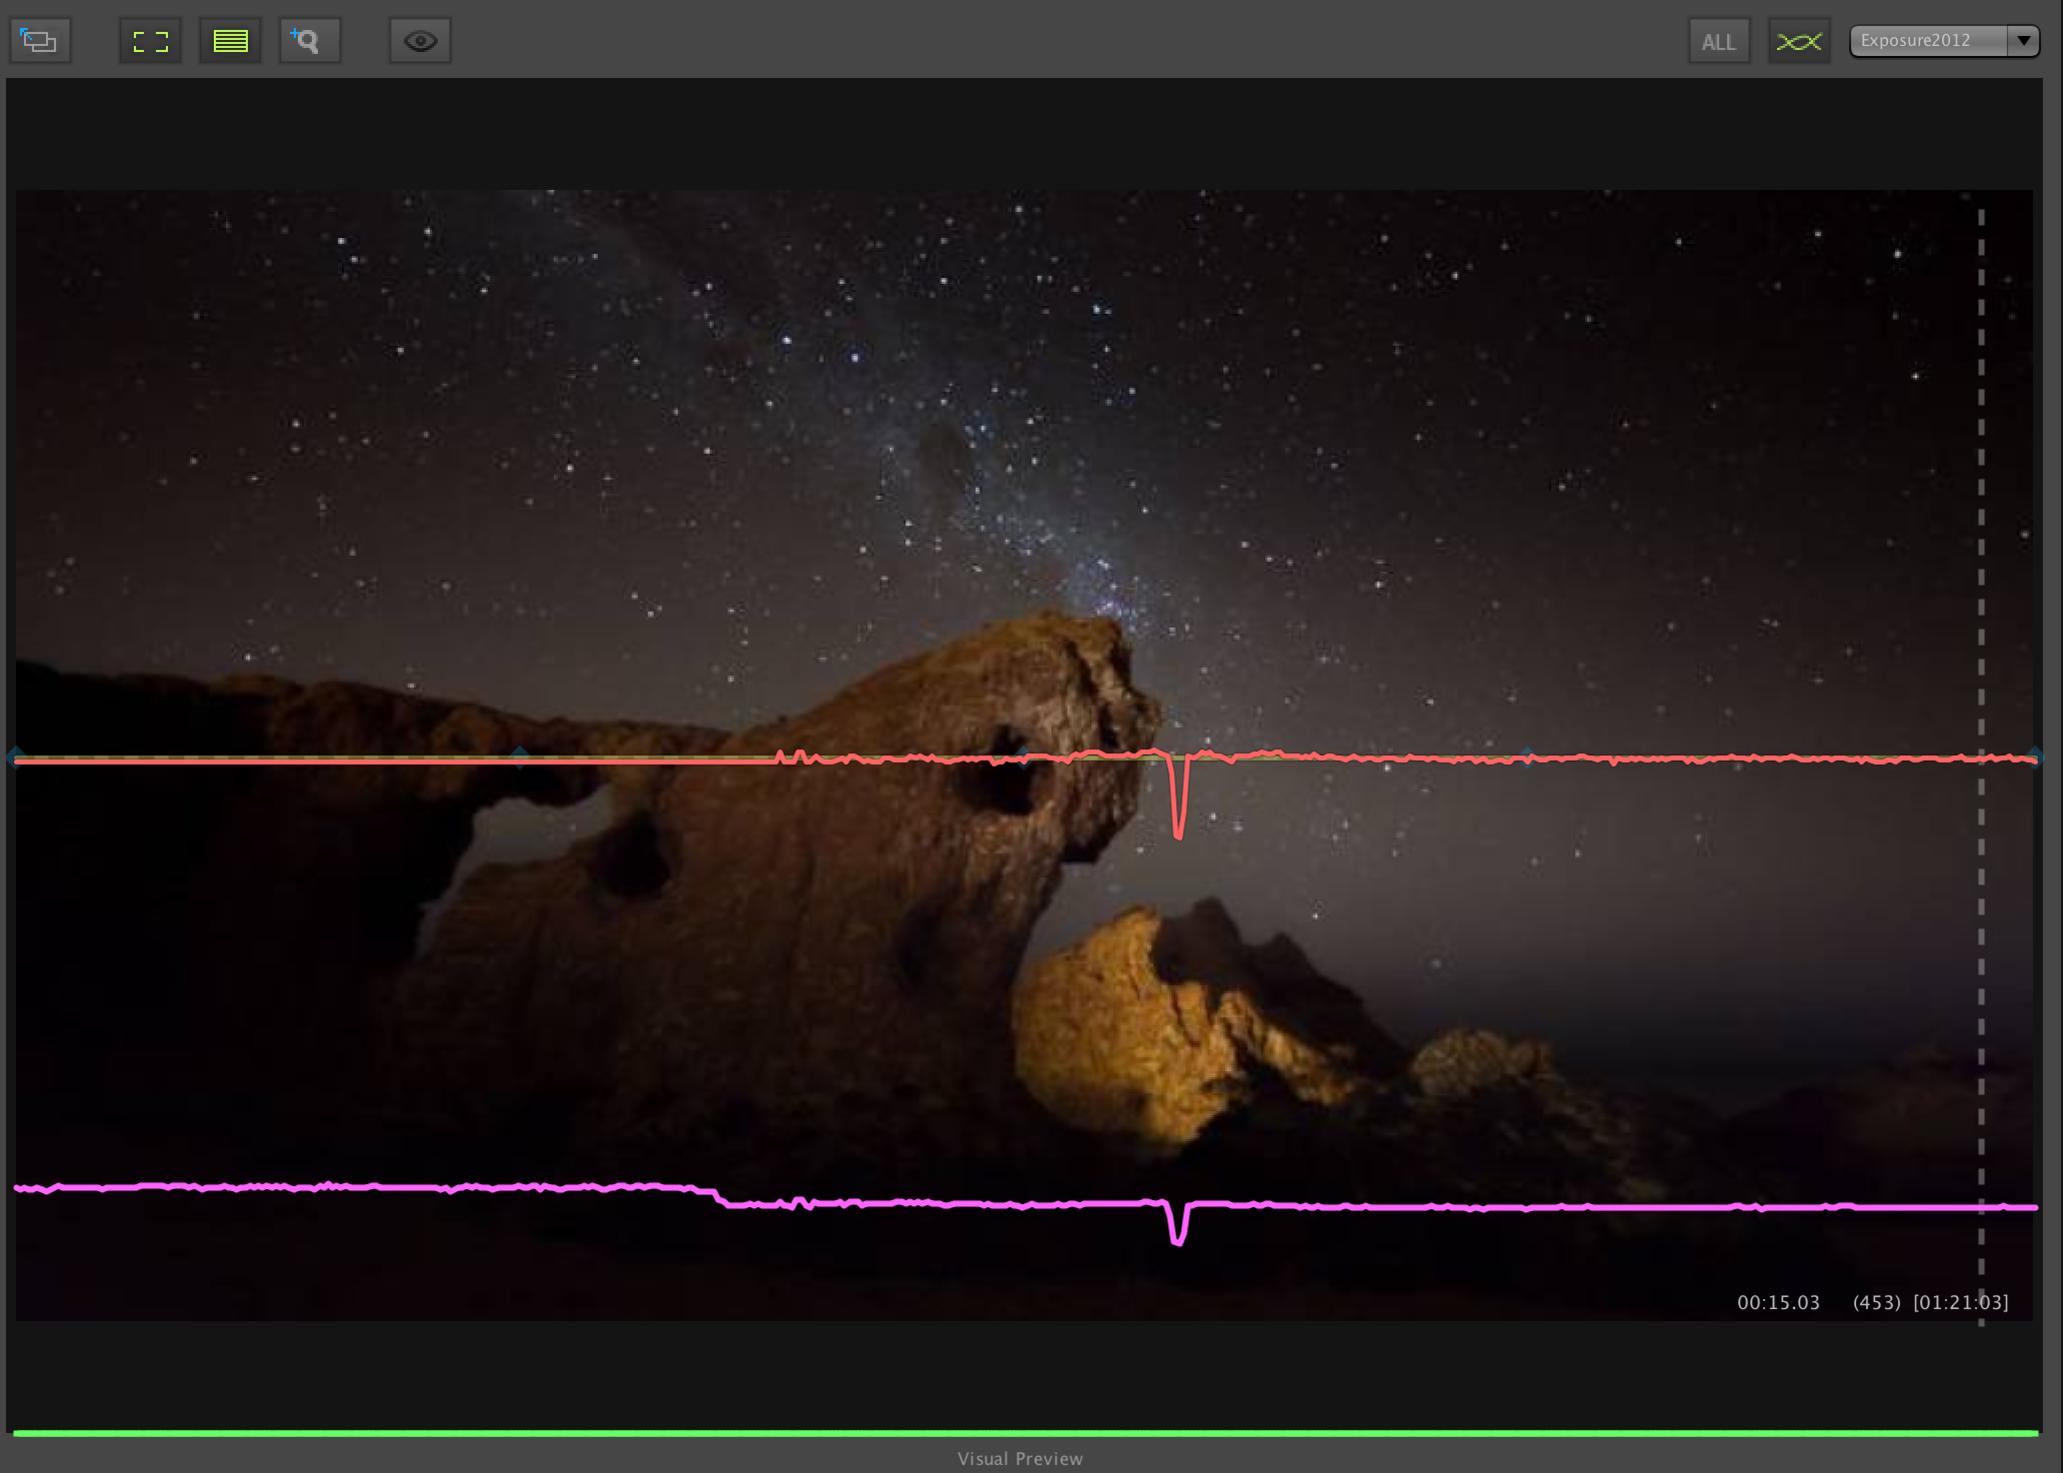Image resolution: width=2063 pixels, height=1473 pixels.
Task: Click the green striped lines icon
Action: pos(230,41)
